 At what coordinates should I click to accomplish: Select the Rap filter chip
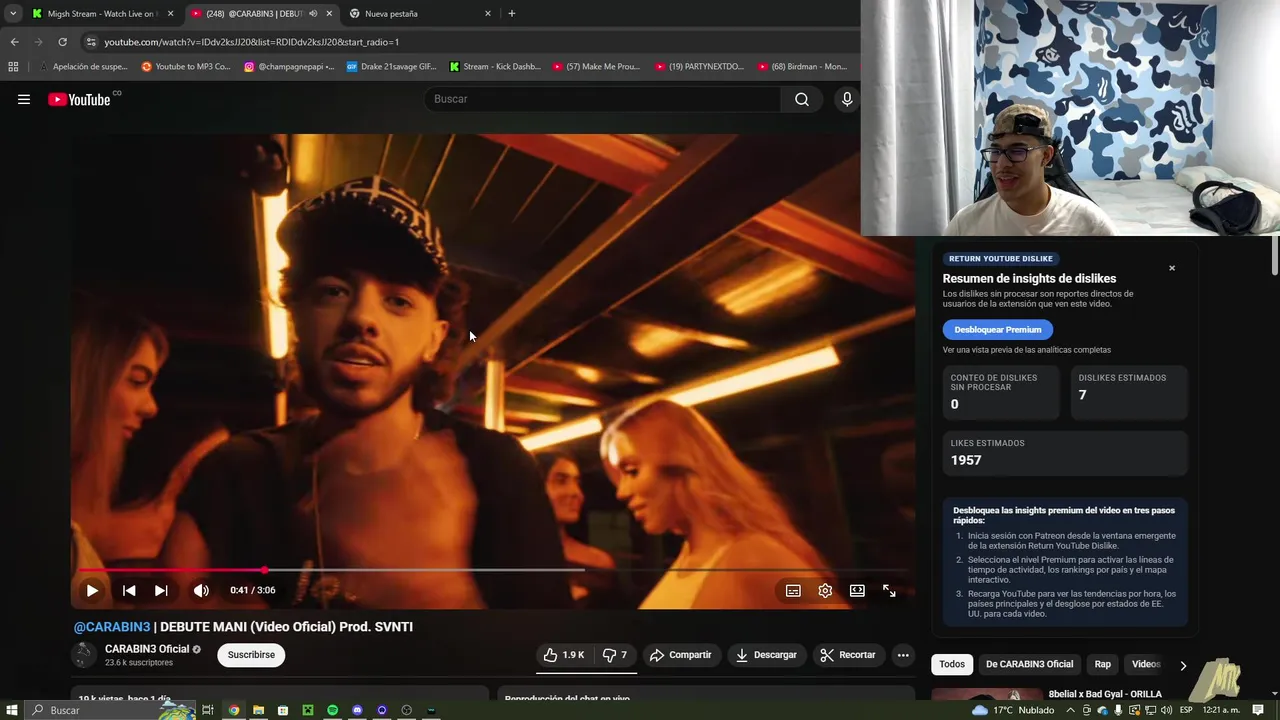pyautogui.click(x=1102, y=664)
